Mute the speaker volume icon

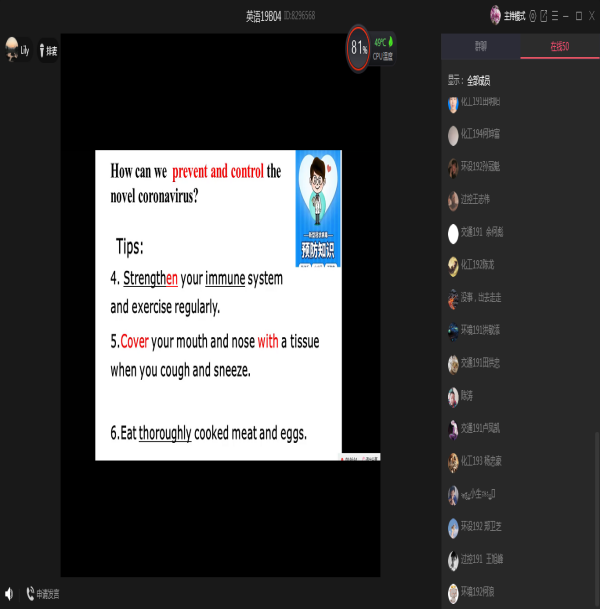9,594
